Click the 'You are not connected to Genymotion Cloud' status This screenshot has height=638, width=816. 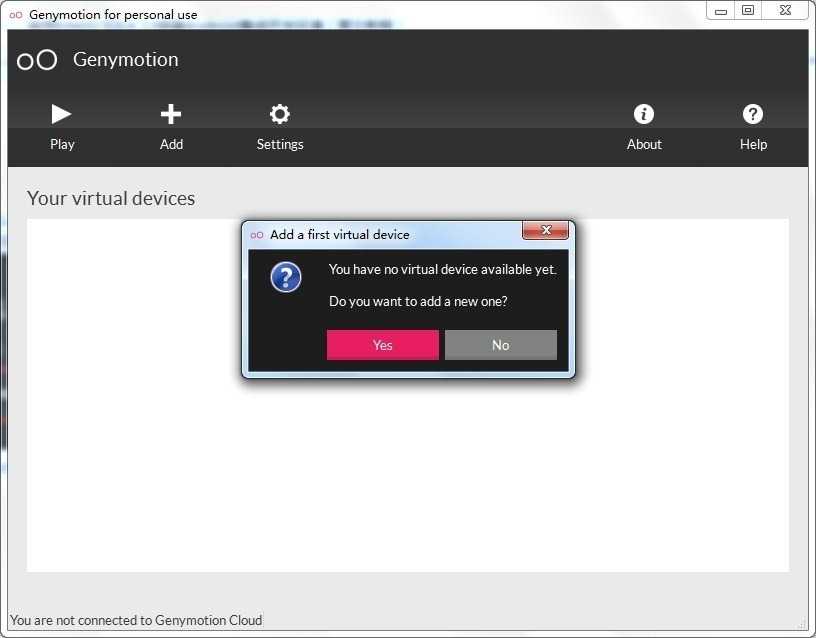[136, 620]
